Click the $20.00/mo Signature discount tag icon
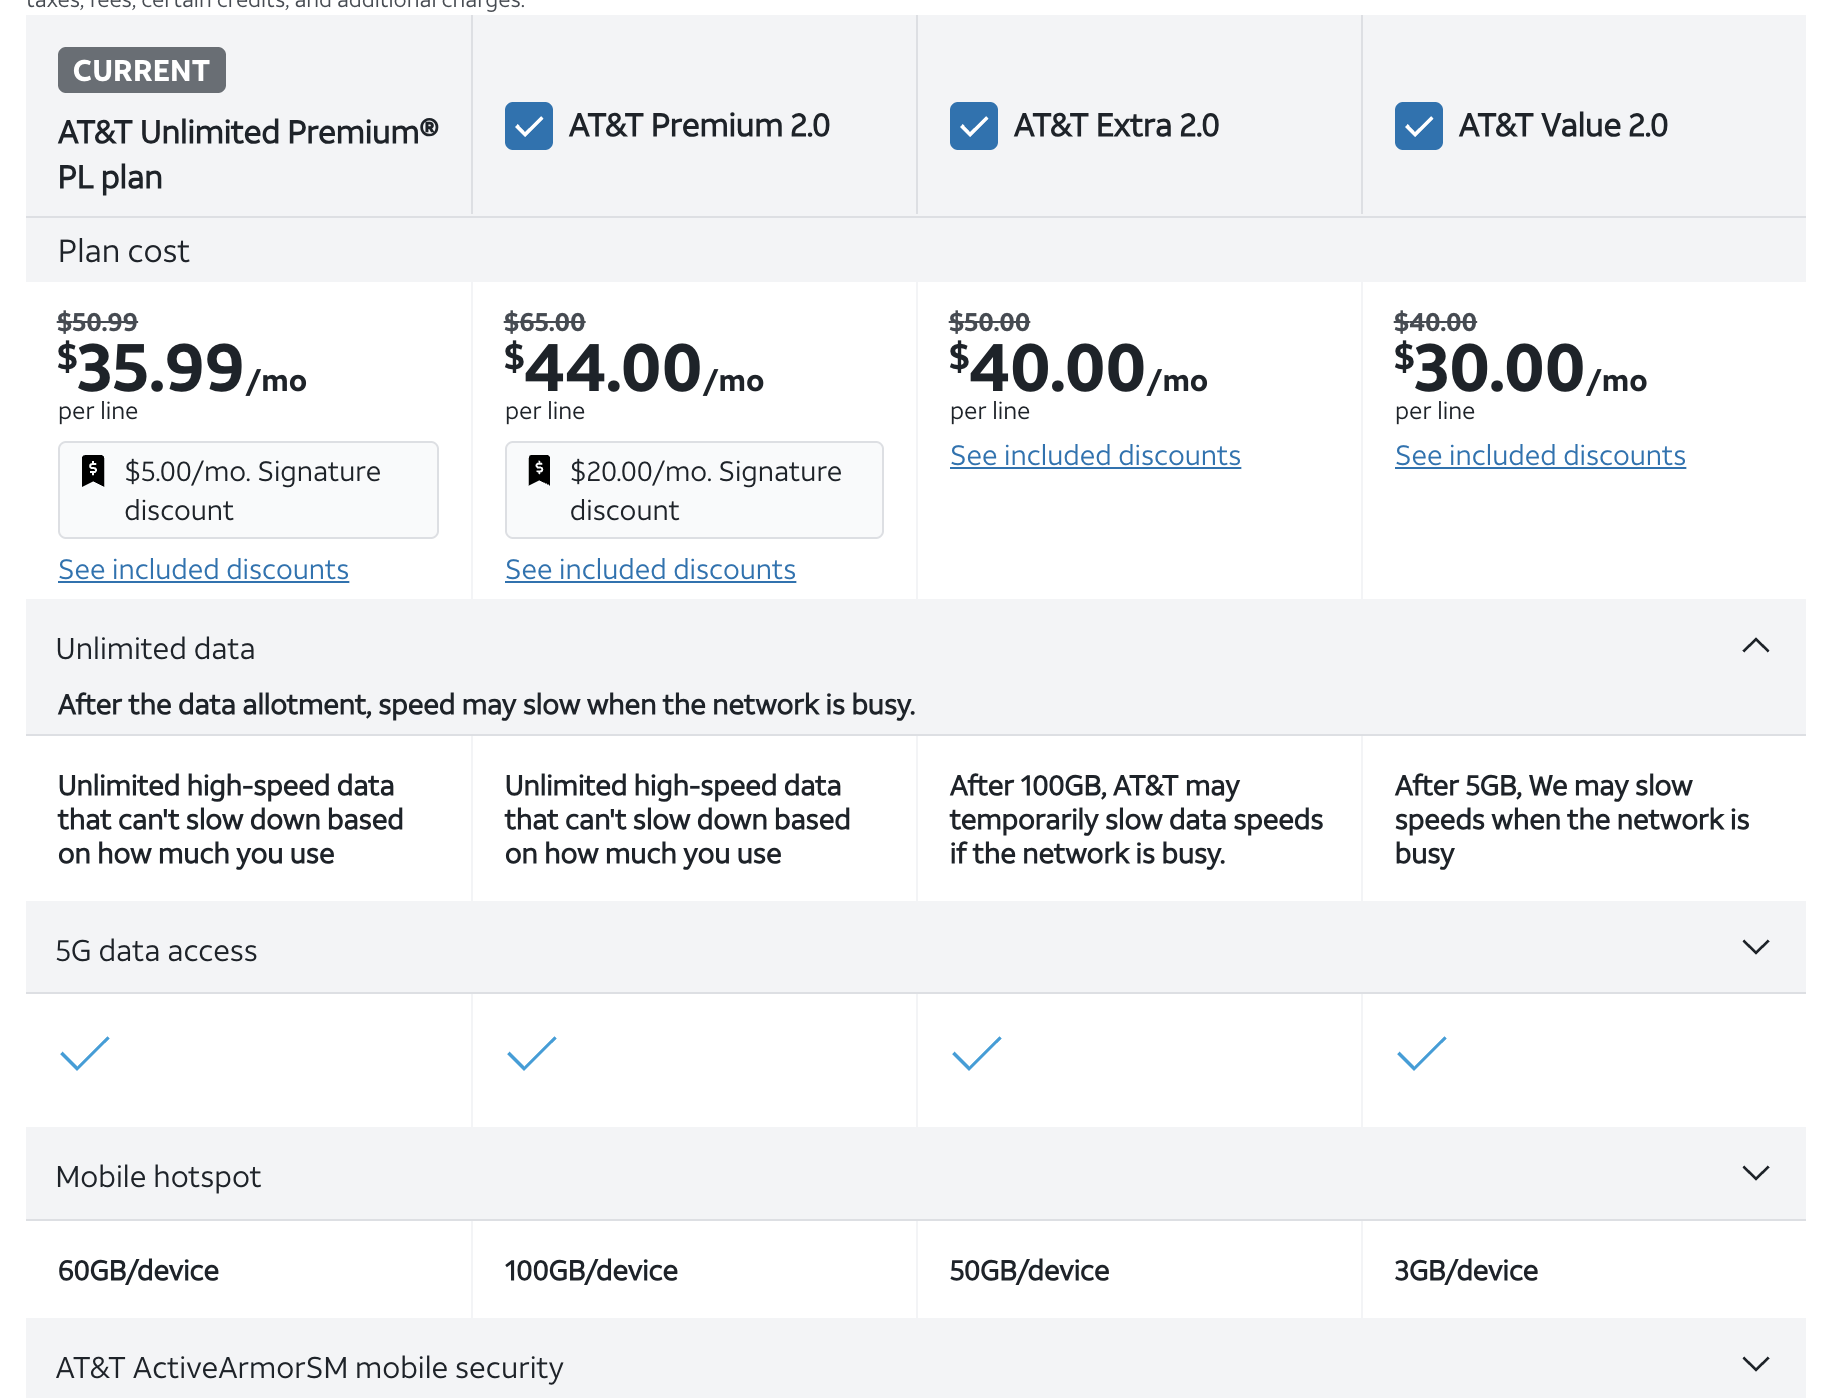The width and height of the screenshot is (1844, 1398). tap(539, 470)
